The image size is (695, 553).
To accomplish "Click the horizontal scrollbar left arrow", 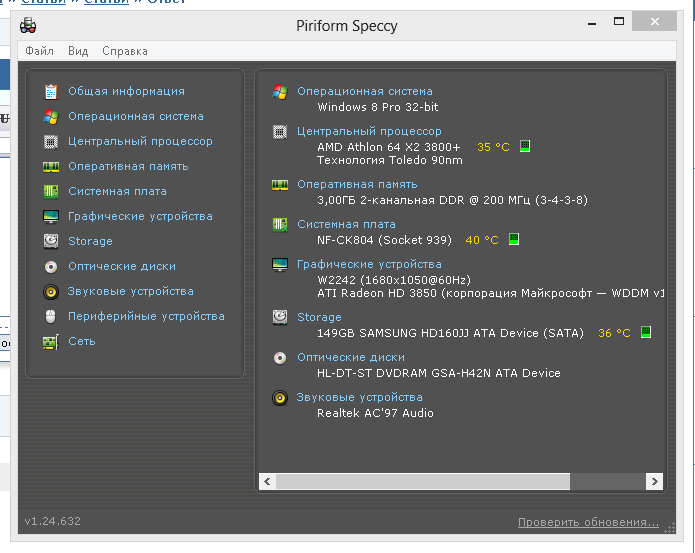I will coord(267,482).
